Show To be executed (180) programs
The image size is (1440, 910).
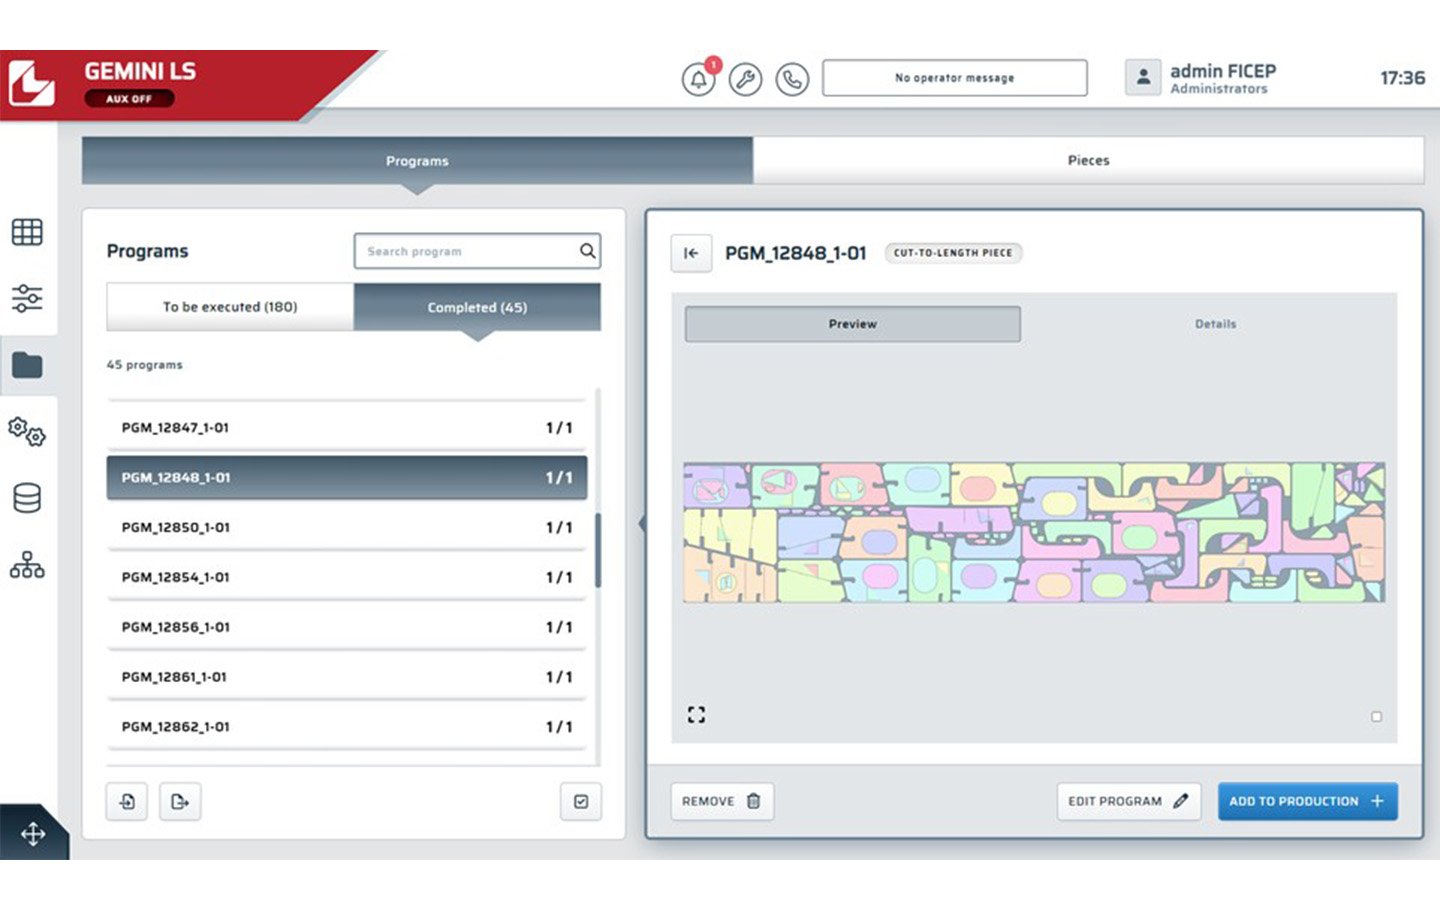[x=230, y=307]
